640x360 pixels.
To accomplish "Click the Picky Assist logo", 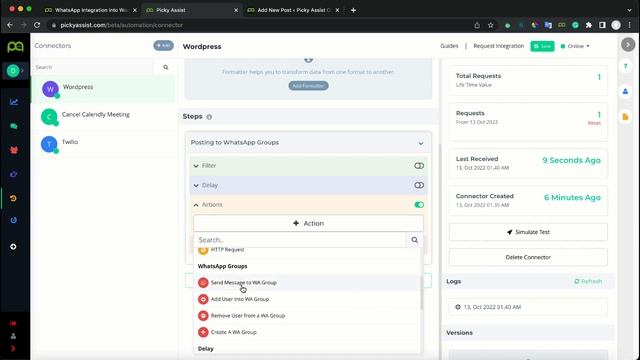I will 15,46.
